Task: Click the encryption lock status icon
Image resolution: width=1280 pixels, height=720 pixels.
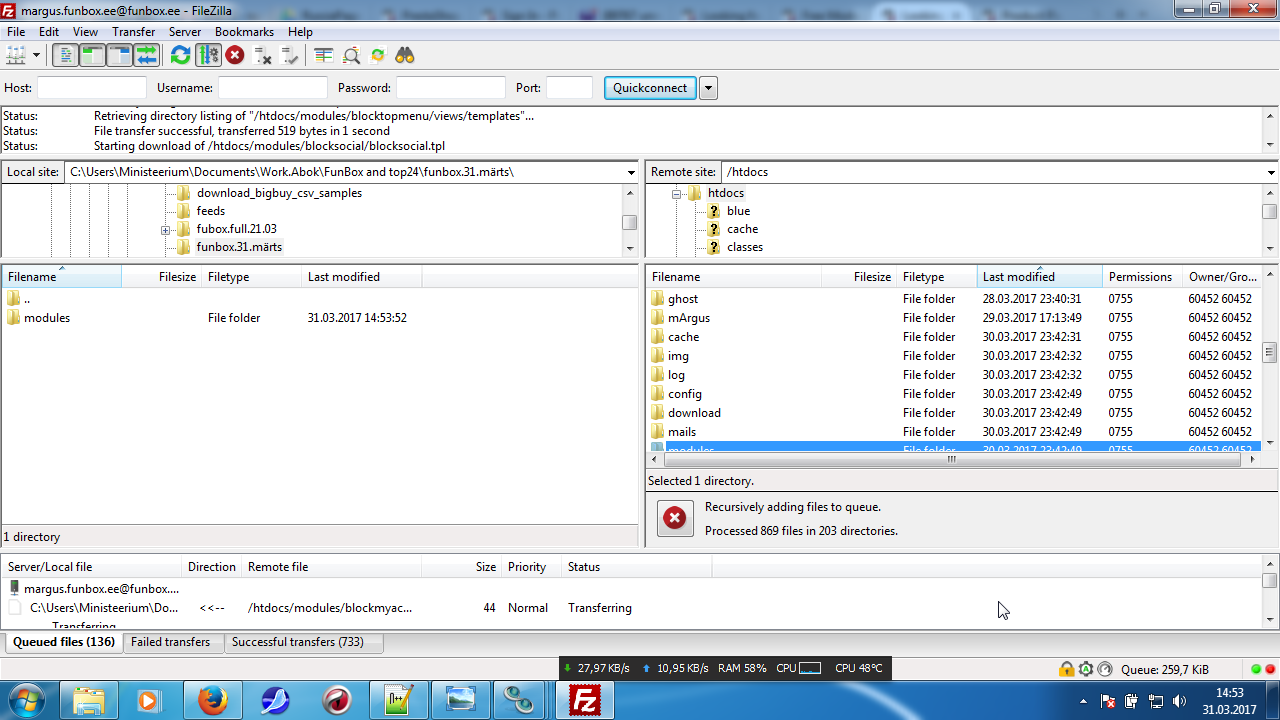Action: [x=1067, y=669]
